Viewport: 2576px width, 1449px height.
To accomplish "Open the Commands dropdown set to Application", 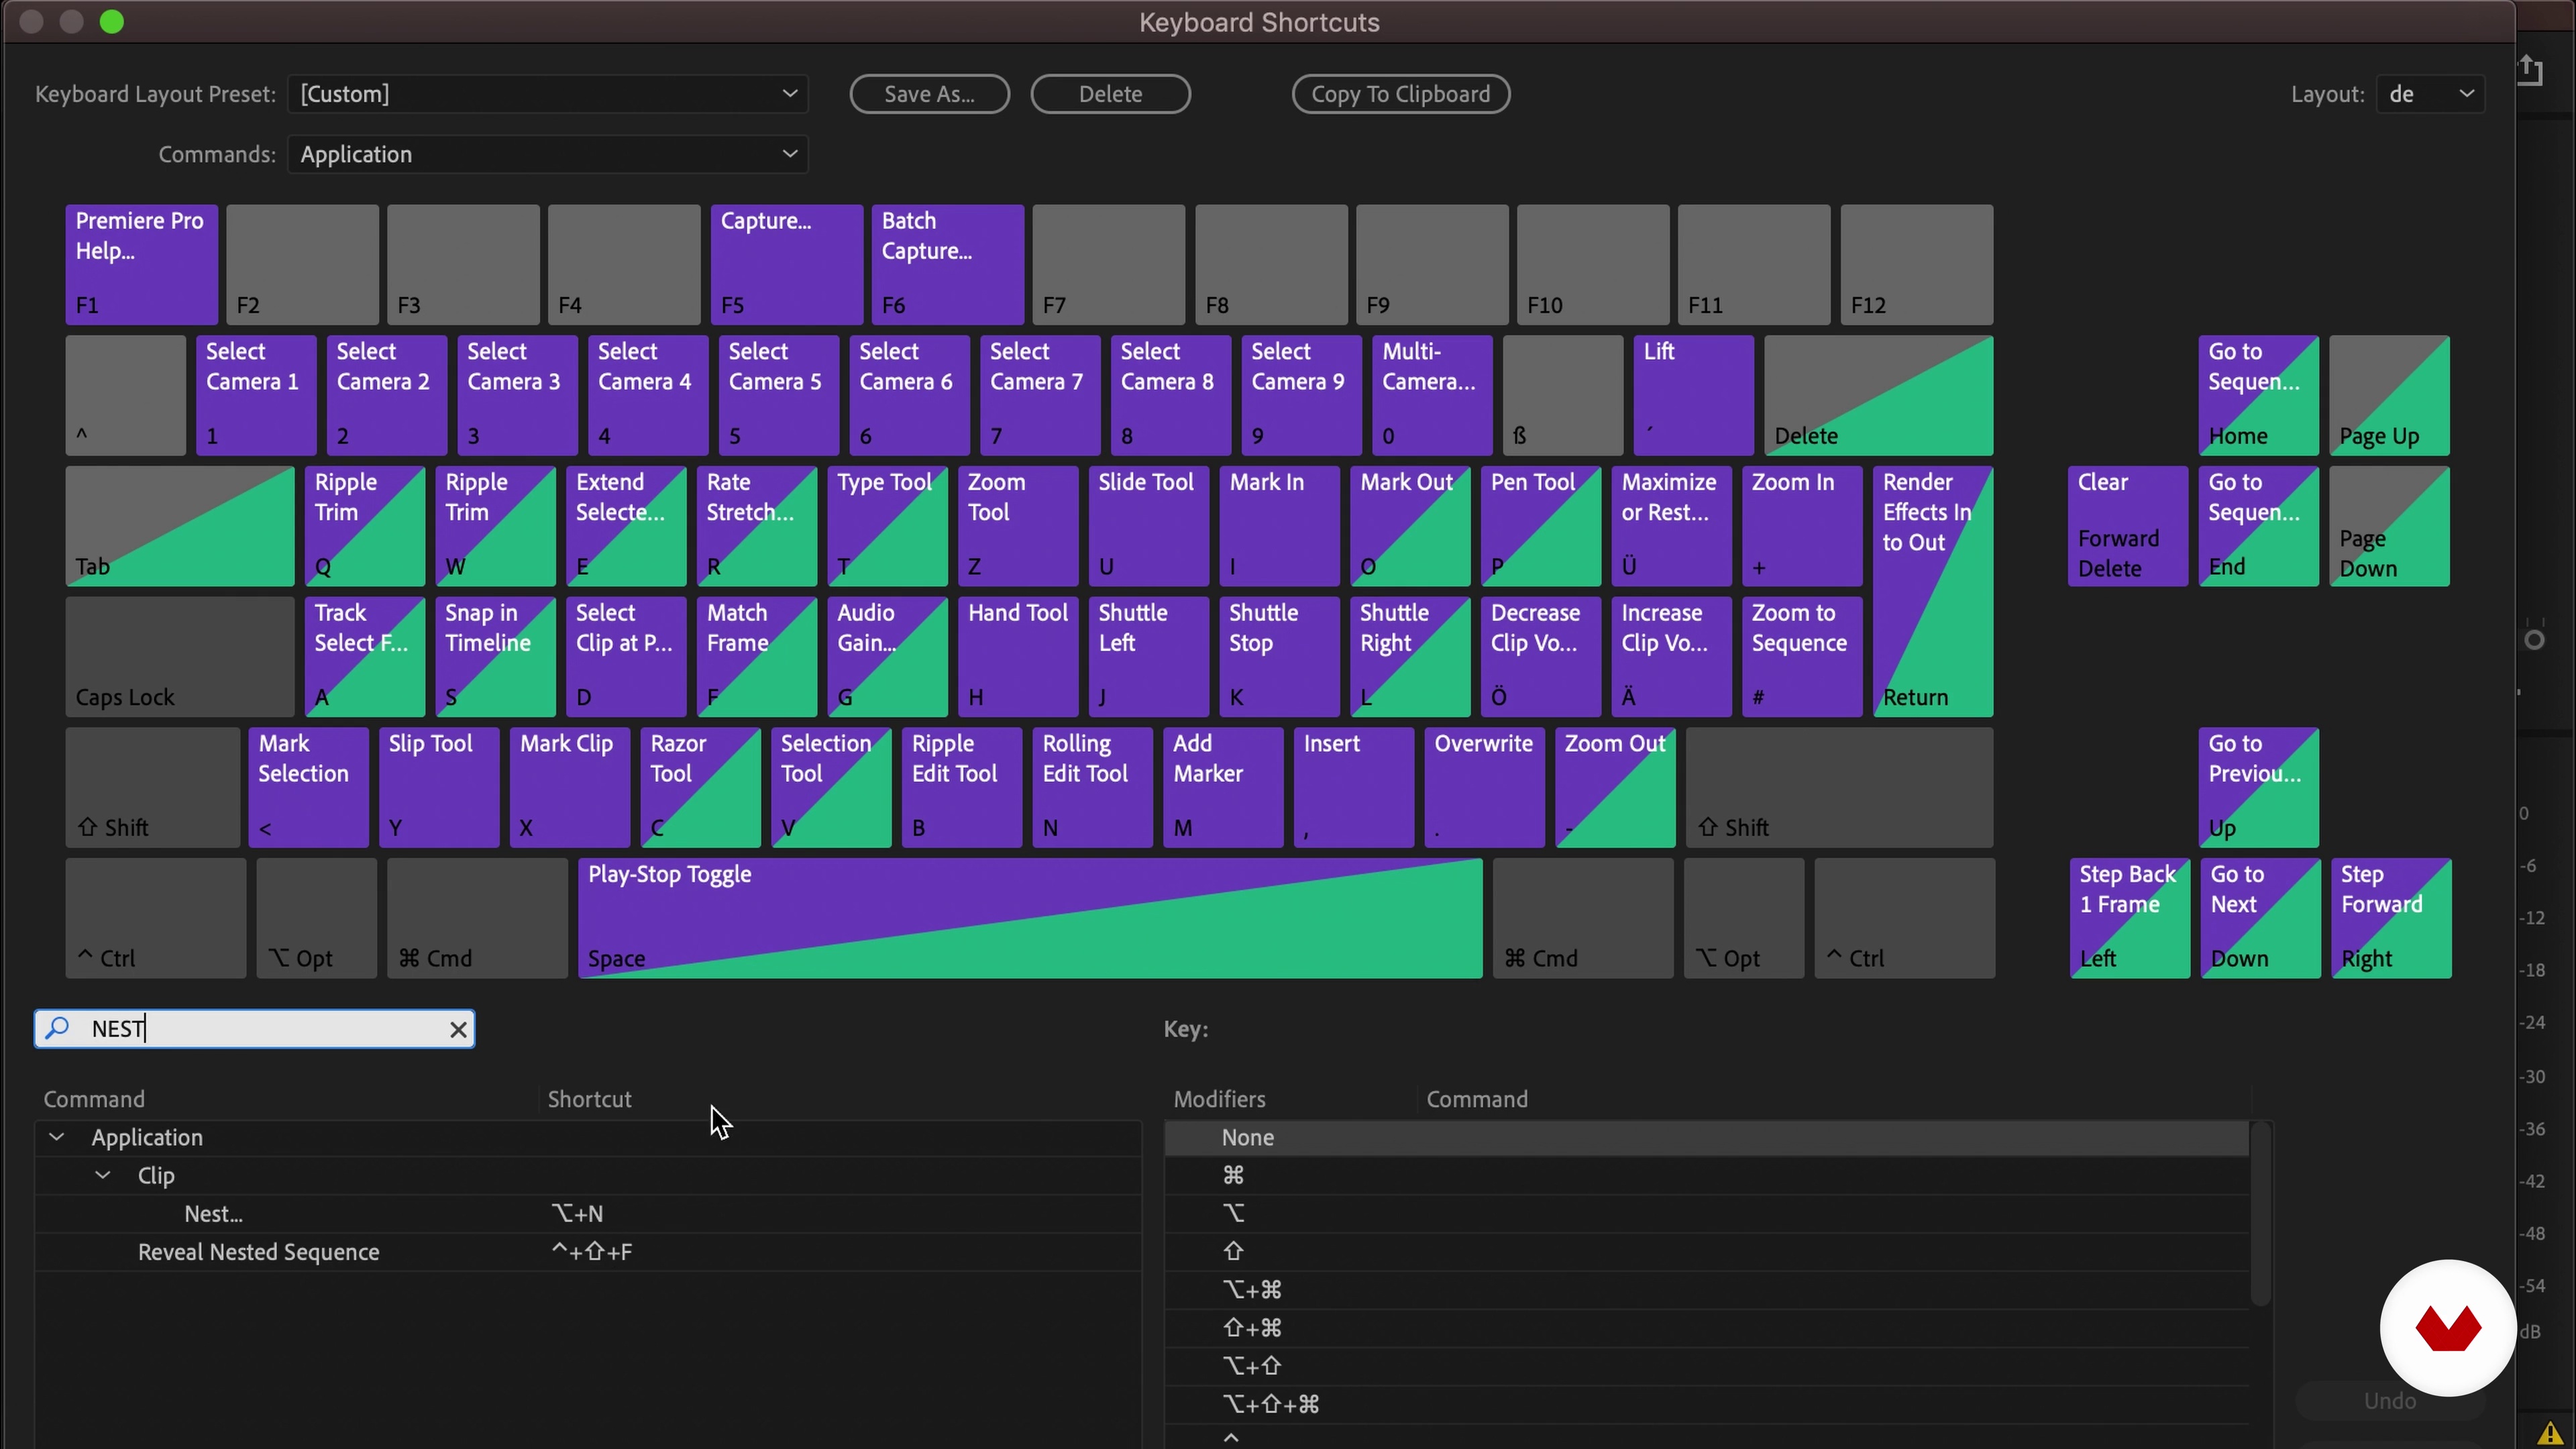I will click(547, 154).
